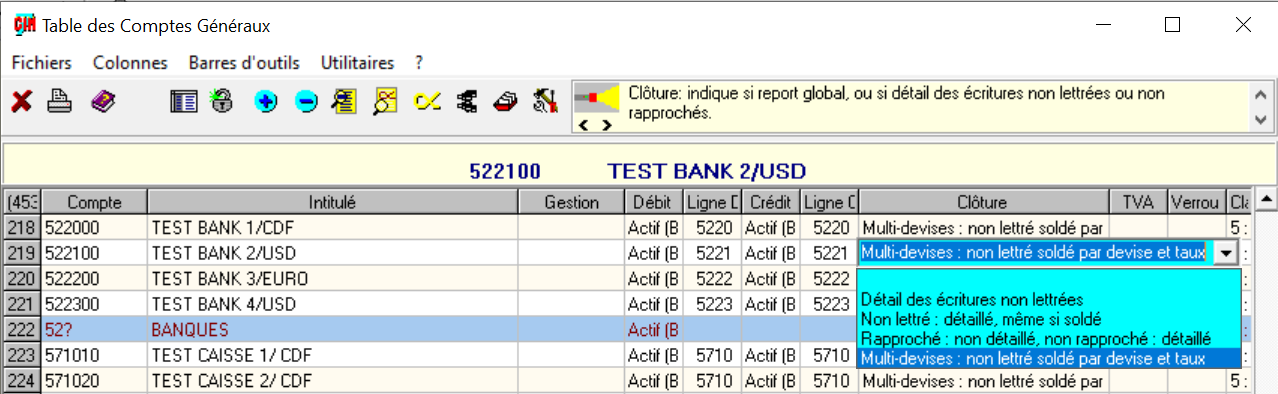The height and width of the screenshot is (394, 1278).
Task: Click the Débit cell of row 52?
Action: 653,329
